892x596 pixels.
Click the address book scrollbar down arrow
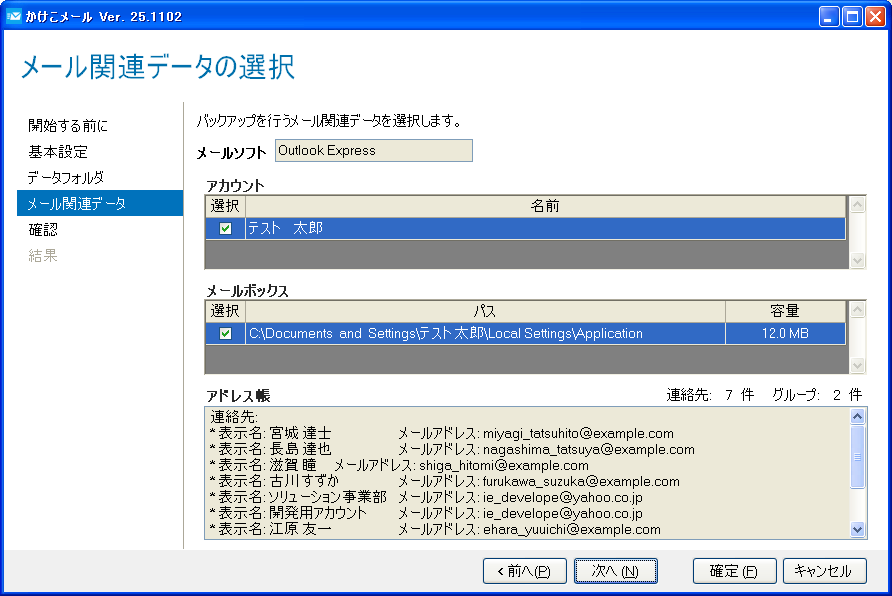coord(857,529)
